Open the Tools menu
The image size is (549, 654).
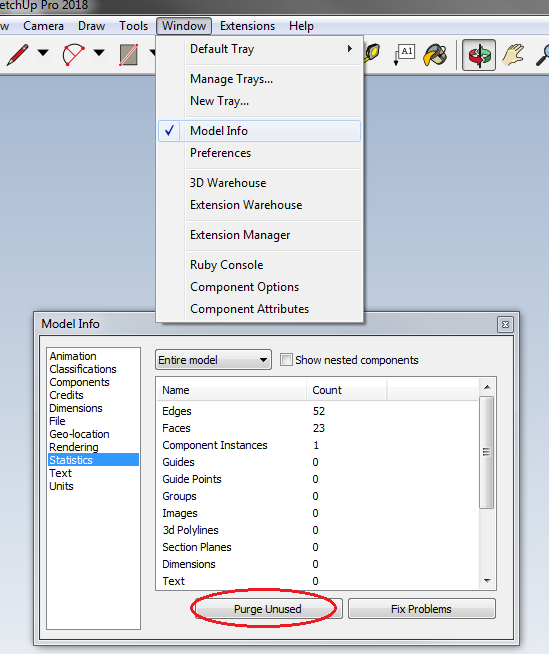pyautogui.click(x=133, y=26)
